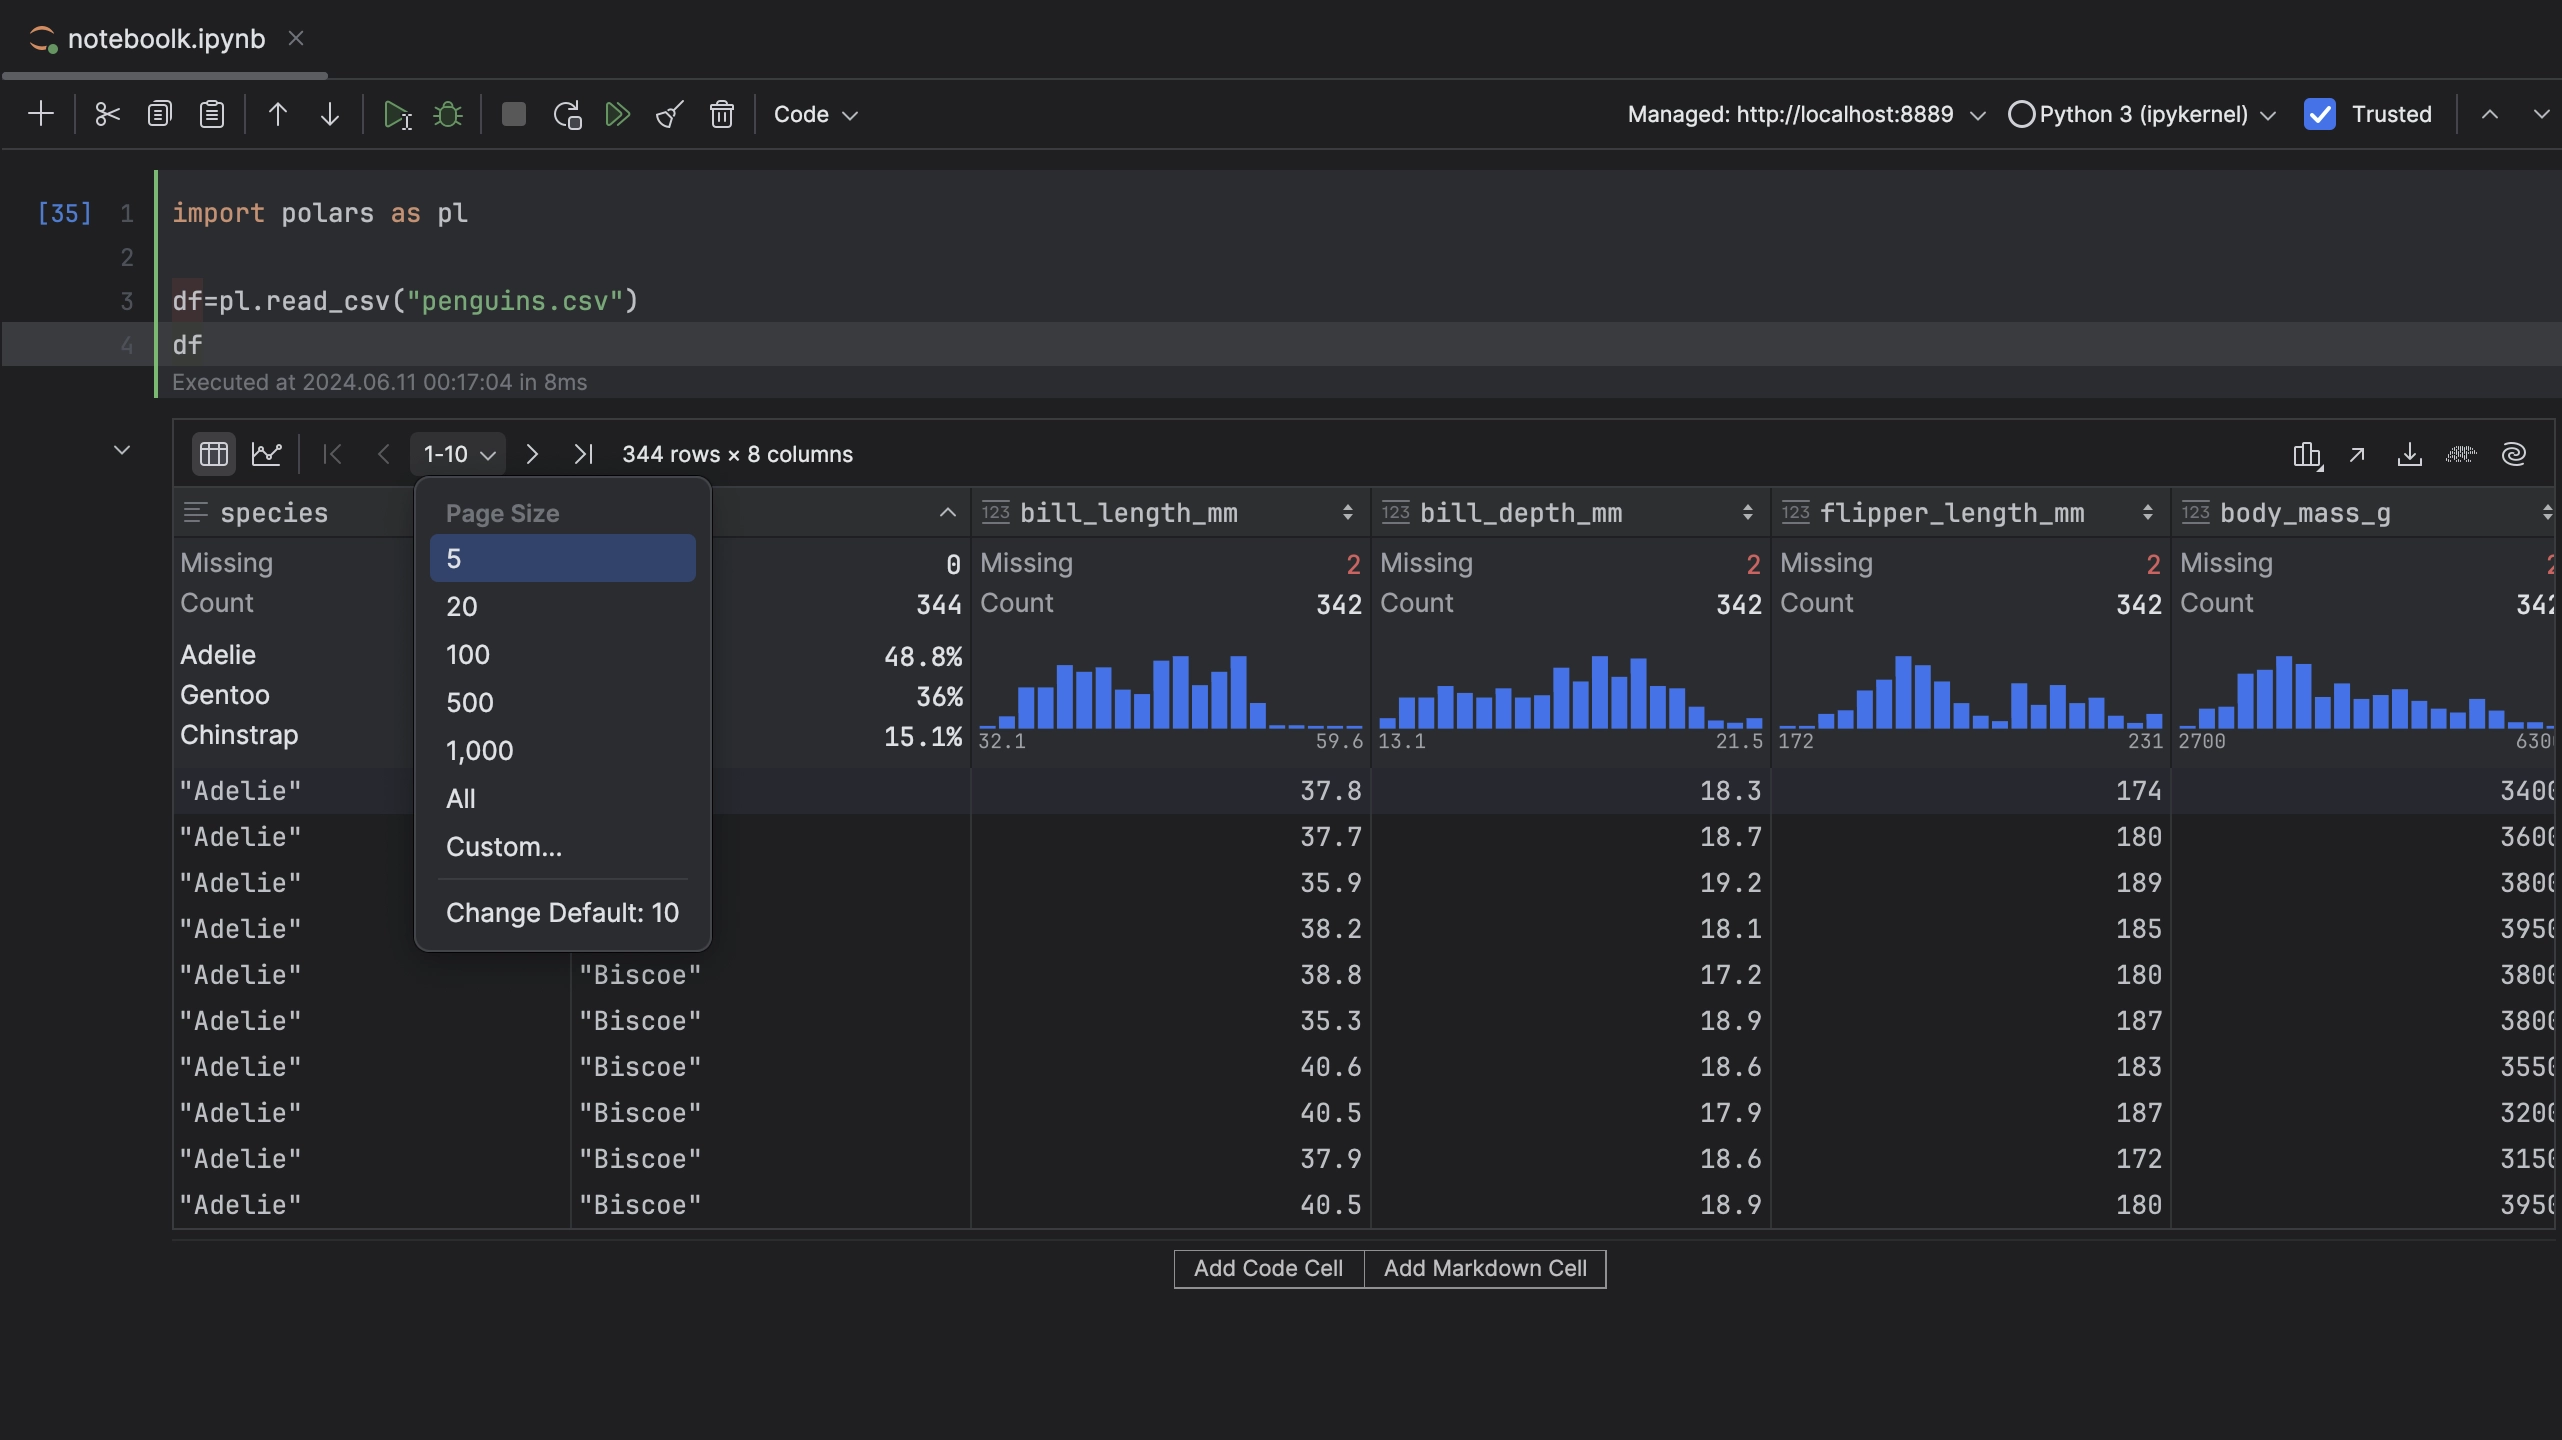This screenshot has width=2562, height=1440.
Task: Open the 1-10 page range dropdown
Action: click(458, 454)
